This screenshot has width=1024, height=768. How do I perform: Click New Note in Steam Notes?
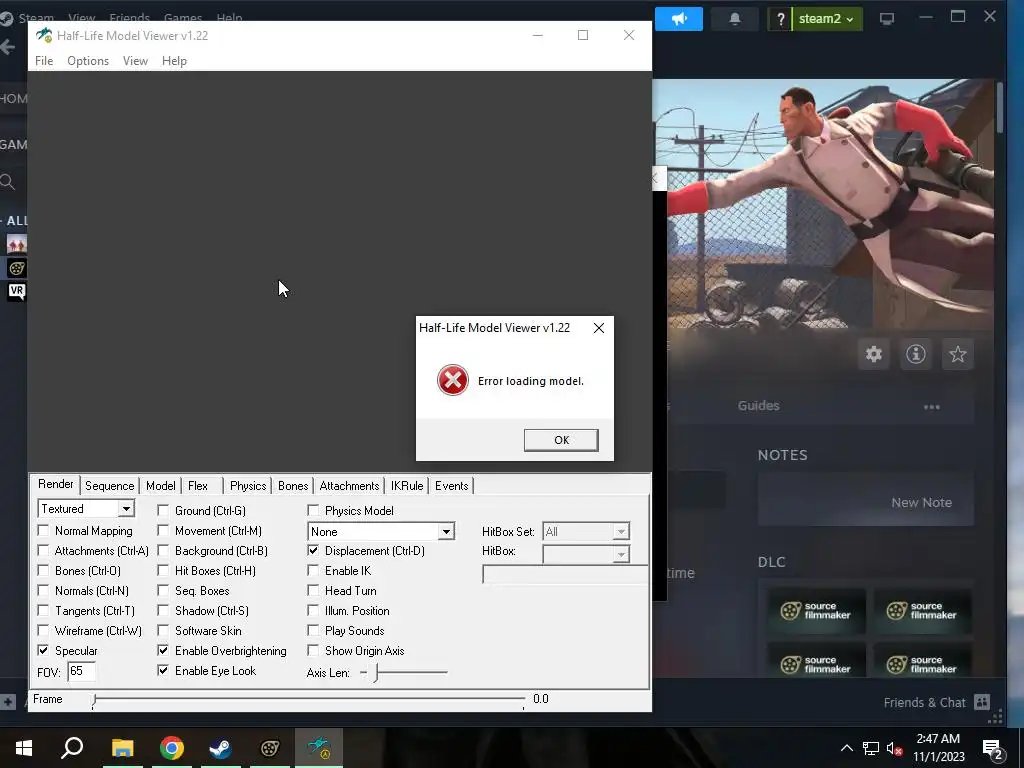[921, 502]
